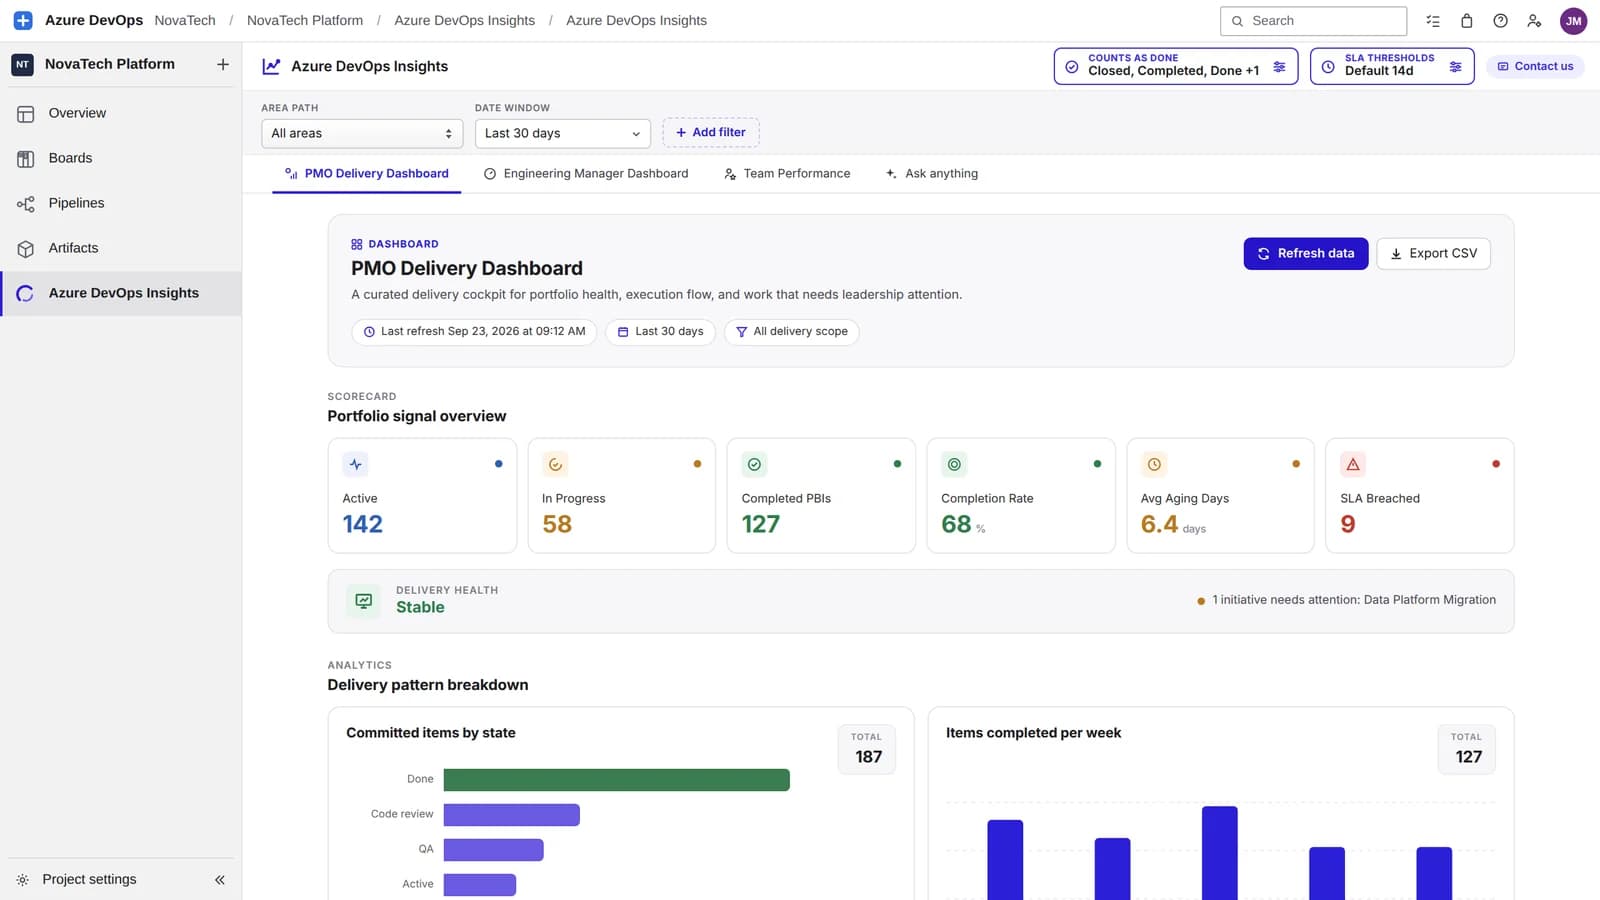
Task: Open the JM profile avatar
Action: [1574, 21]
